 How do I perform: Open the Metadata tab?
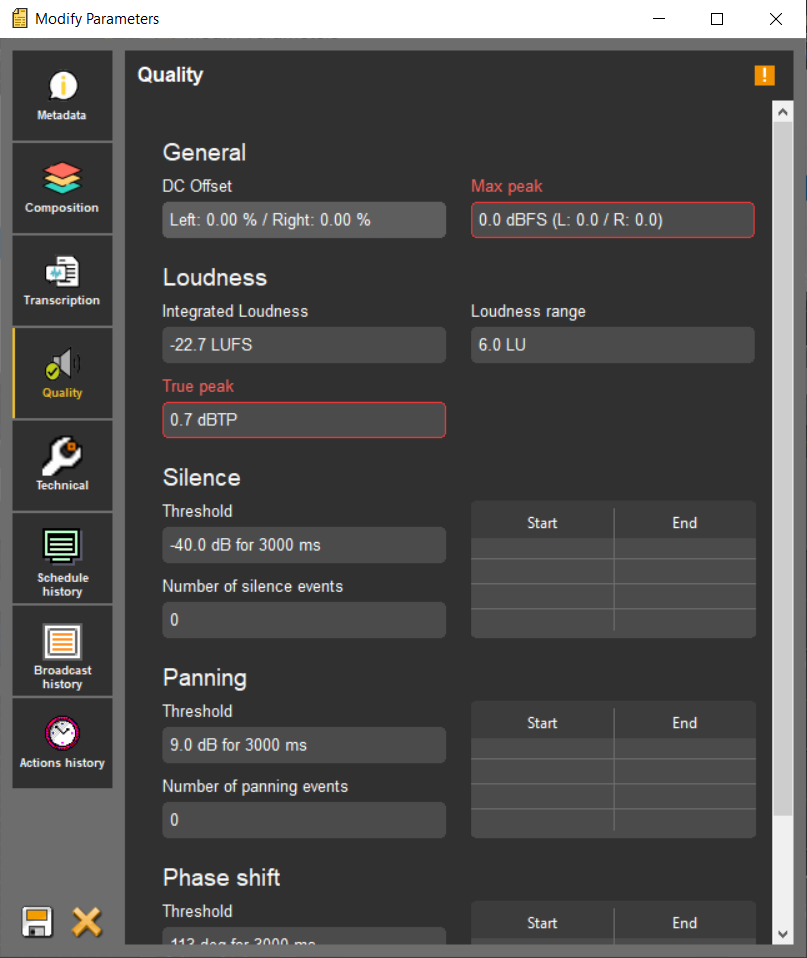(x=62, y=96)
